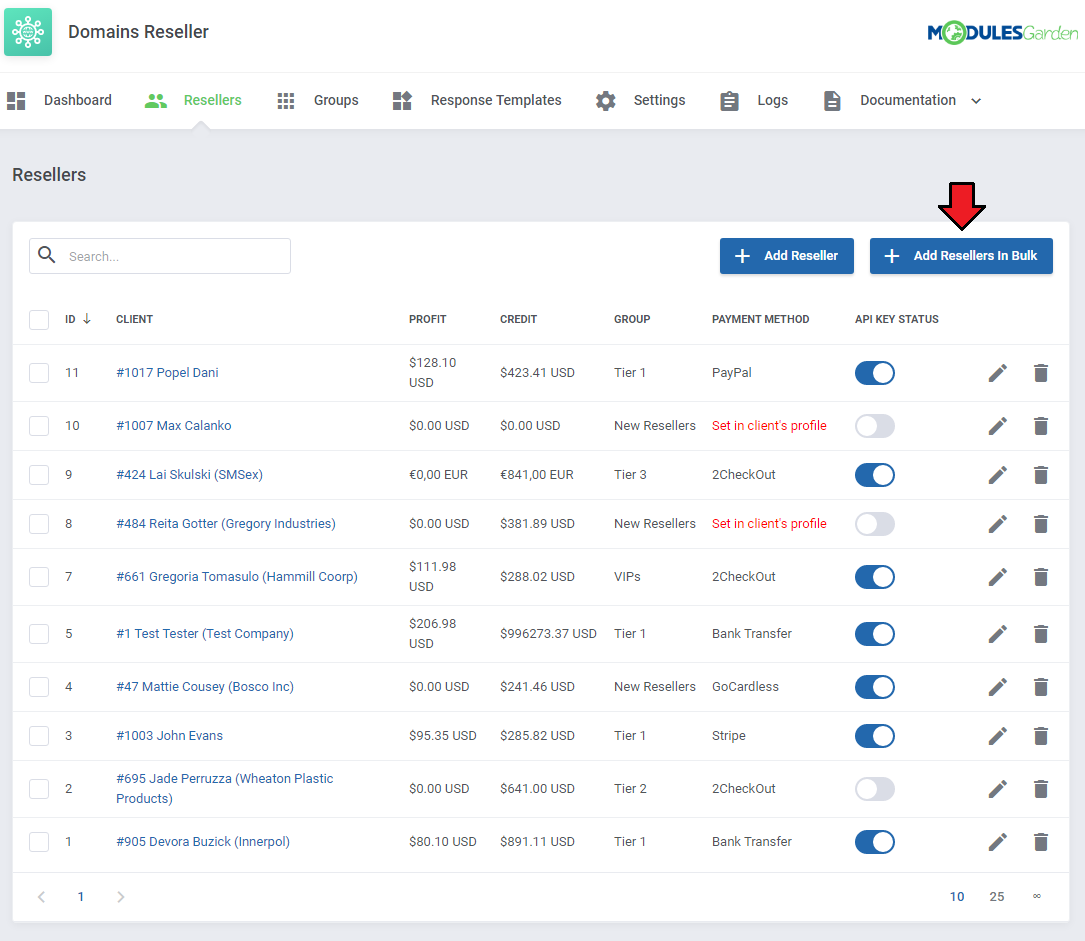Open client link #905 Devora Buzick (Innerpol)
Viewport: 1085px width, 941px height.
point(203,841)
